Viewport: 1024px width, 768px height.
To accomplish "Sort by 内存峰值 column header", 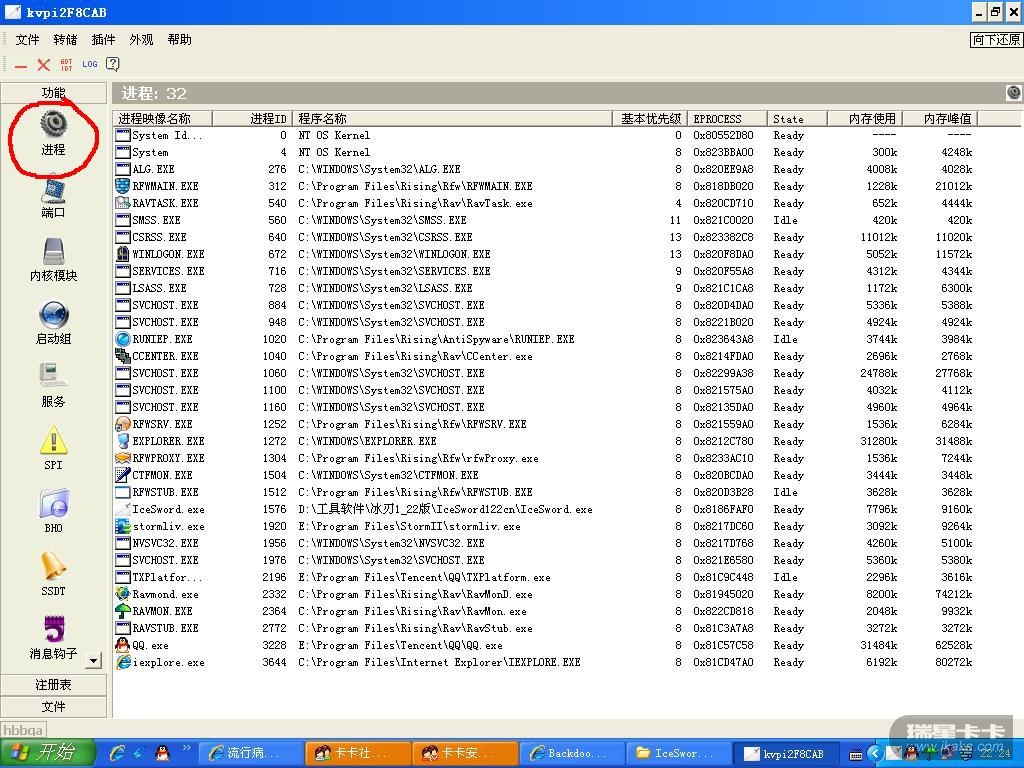I will 941,118.
